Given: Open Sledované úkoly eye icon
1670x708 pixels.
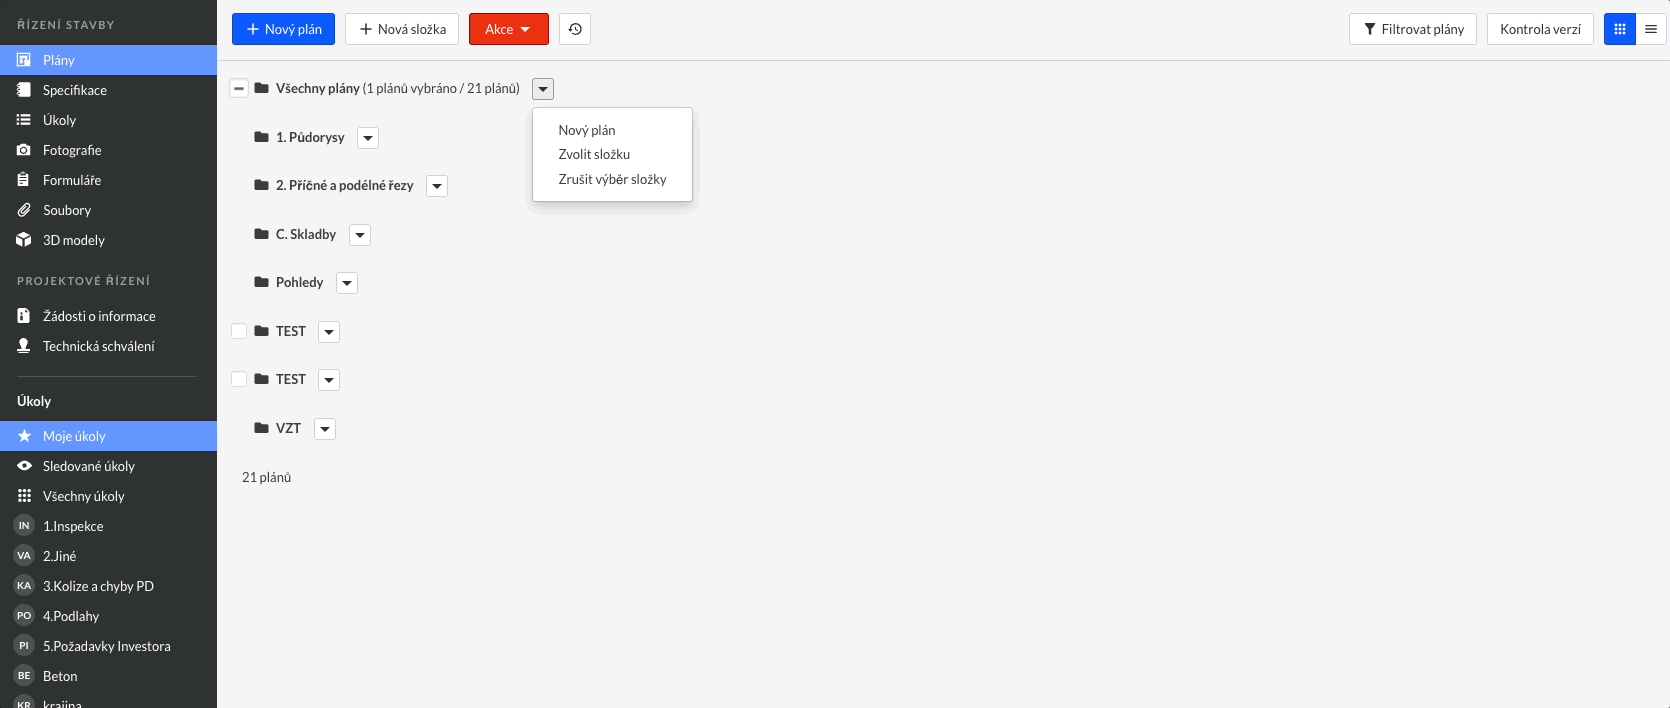Looking at the screenshot, I should point(24,466).
